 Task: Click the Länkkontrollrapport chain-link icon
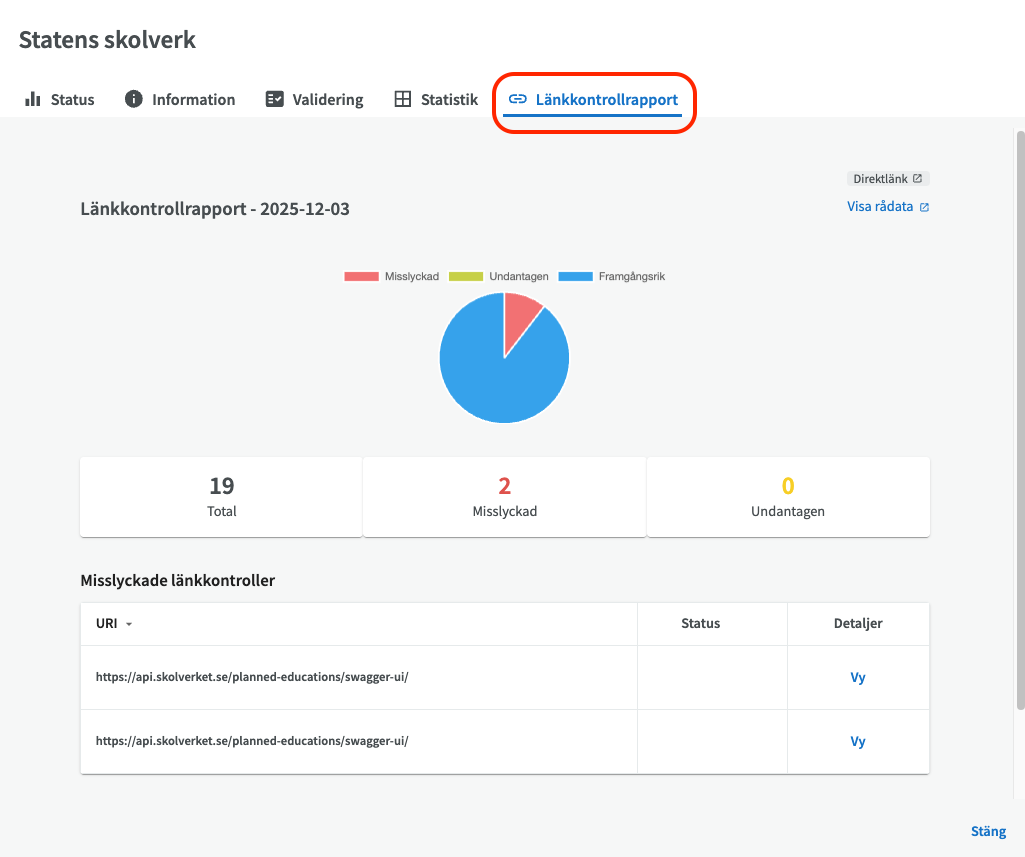tap(518, 99)
